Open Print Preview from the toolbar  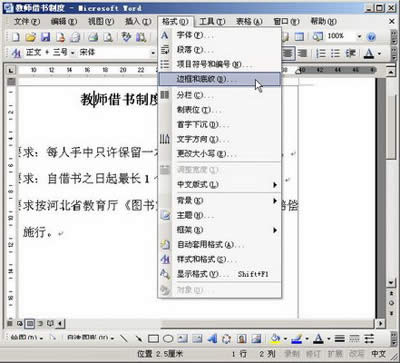click(108, 37)
